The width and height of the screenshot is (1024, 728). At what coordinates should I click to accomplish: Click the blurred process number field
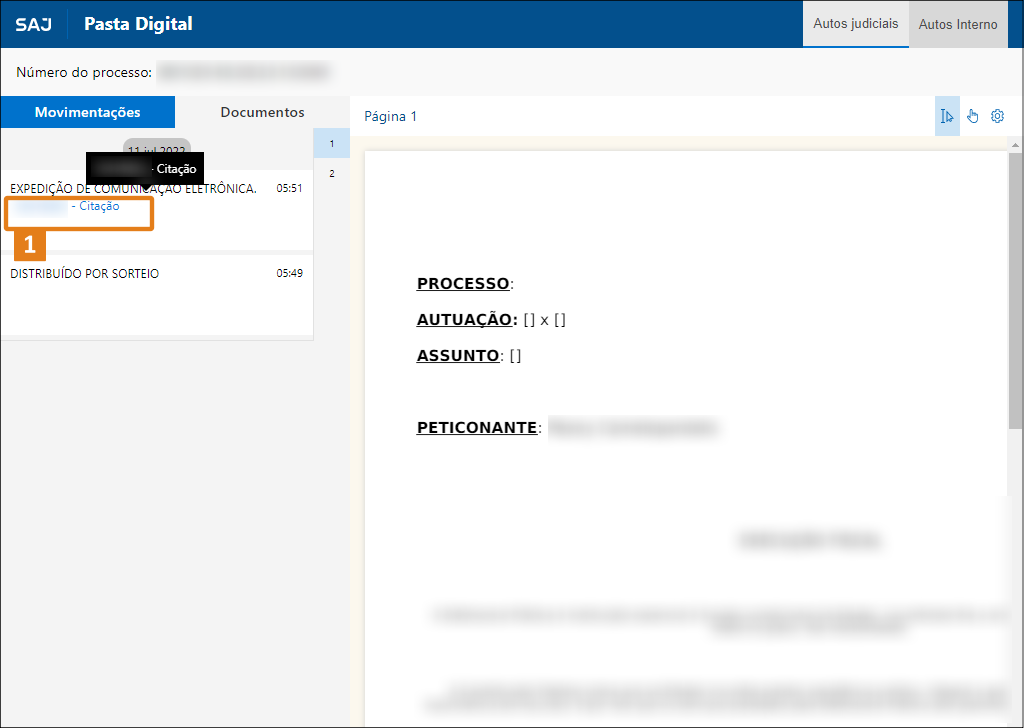pos(244,72)
